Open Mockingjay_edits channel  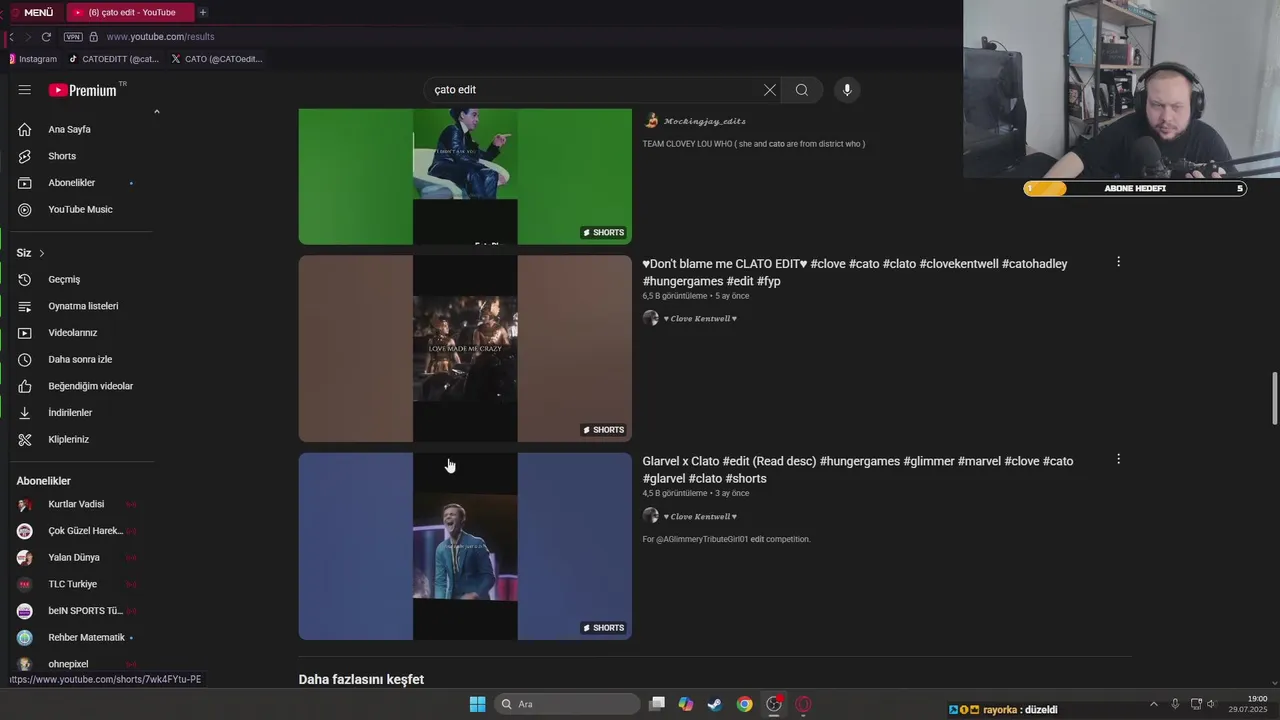pyautogui.click(x=705, y=121)
